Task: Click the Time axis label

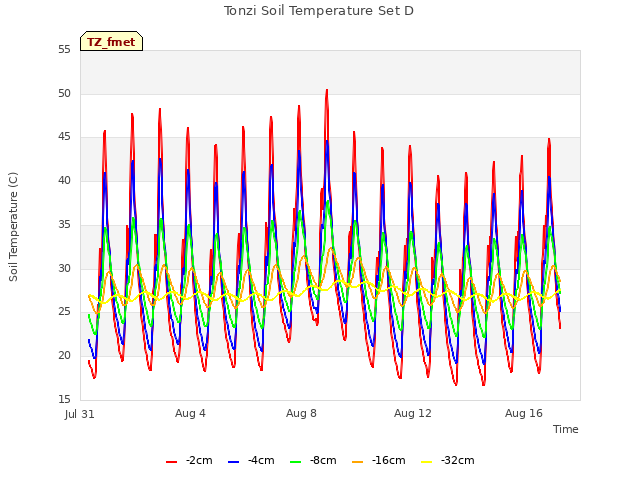Action: pyautogui.click(x=565, y=429)
